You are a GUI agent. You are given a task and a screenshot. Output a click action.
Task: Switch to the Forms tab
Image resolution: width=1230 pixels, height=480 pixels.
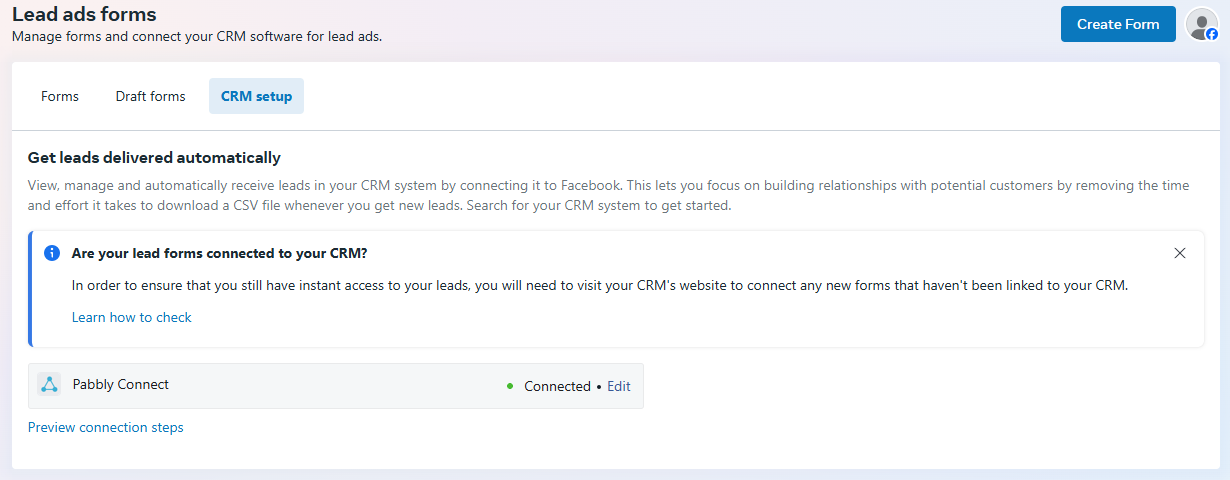60,96
